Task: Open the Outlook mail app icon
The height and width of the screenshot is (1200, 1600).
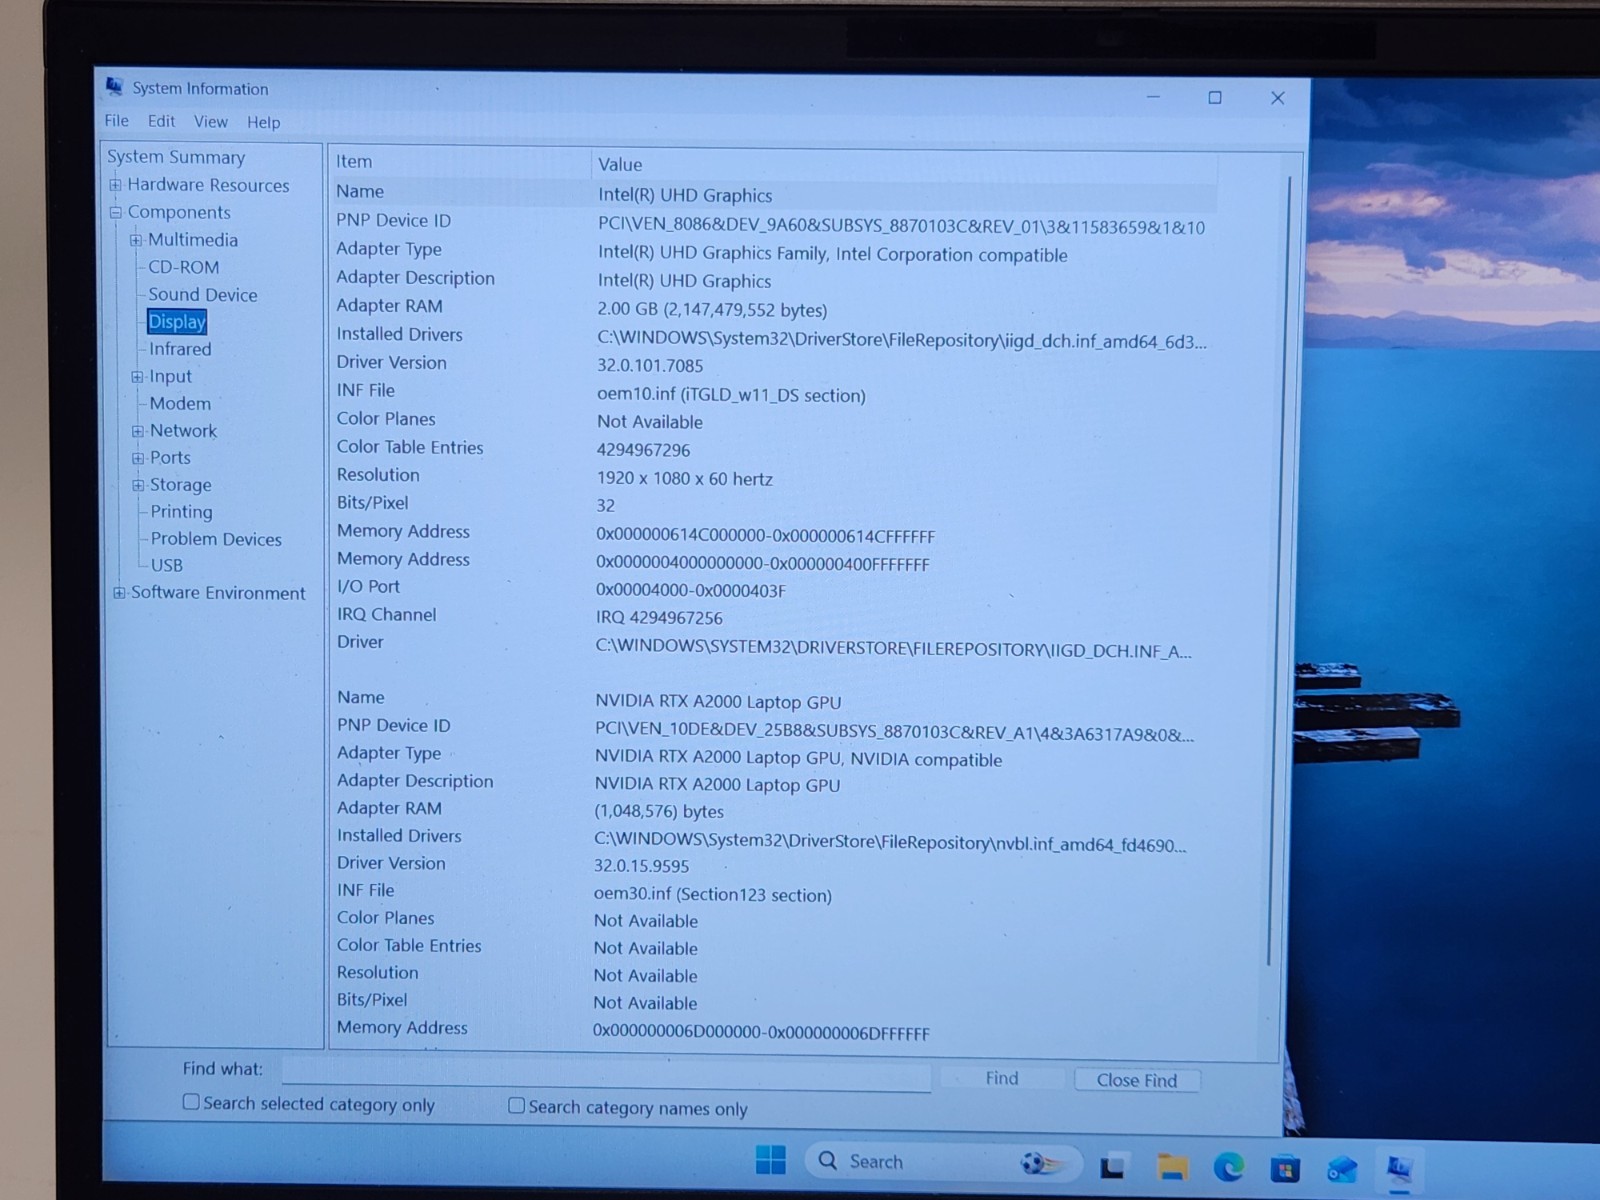Action: pos(1342,1168)
